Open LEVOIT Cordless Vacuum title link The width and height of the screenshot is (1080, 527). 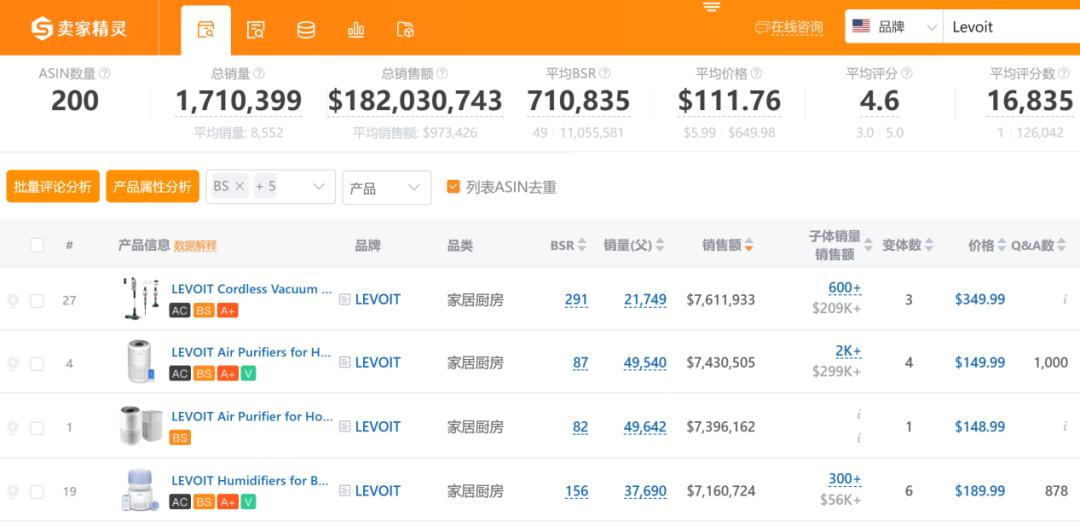(251, 289)
